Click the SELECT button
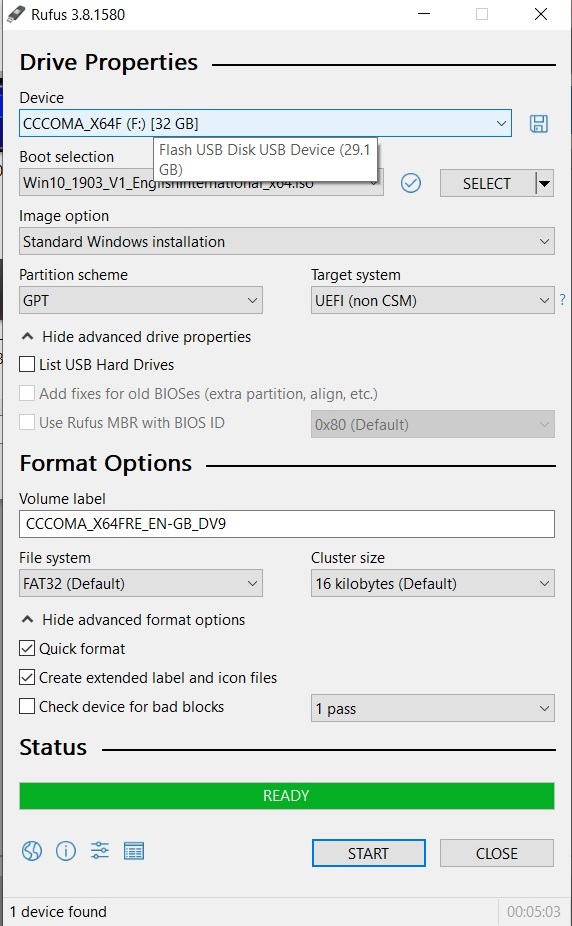 click(486, 184)
